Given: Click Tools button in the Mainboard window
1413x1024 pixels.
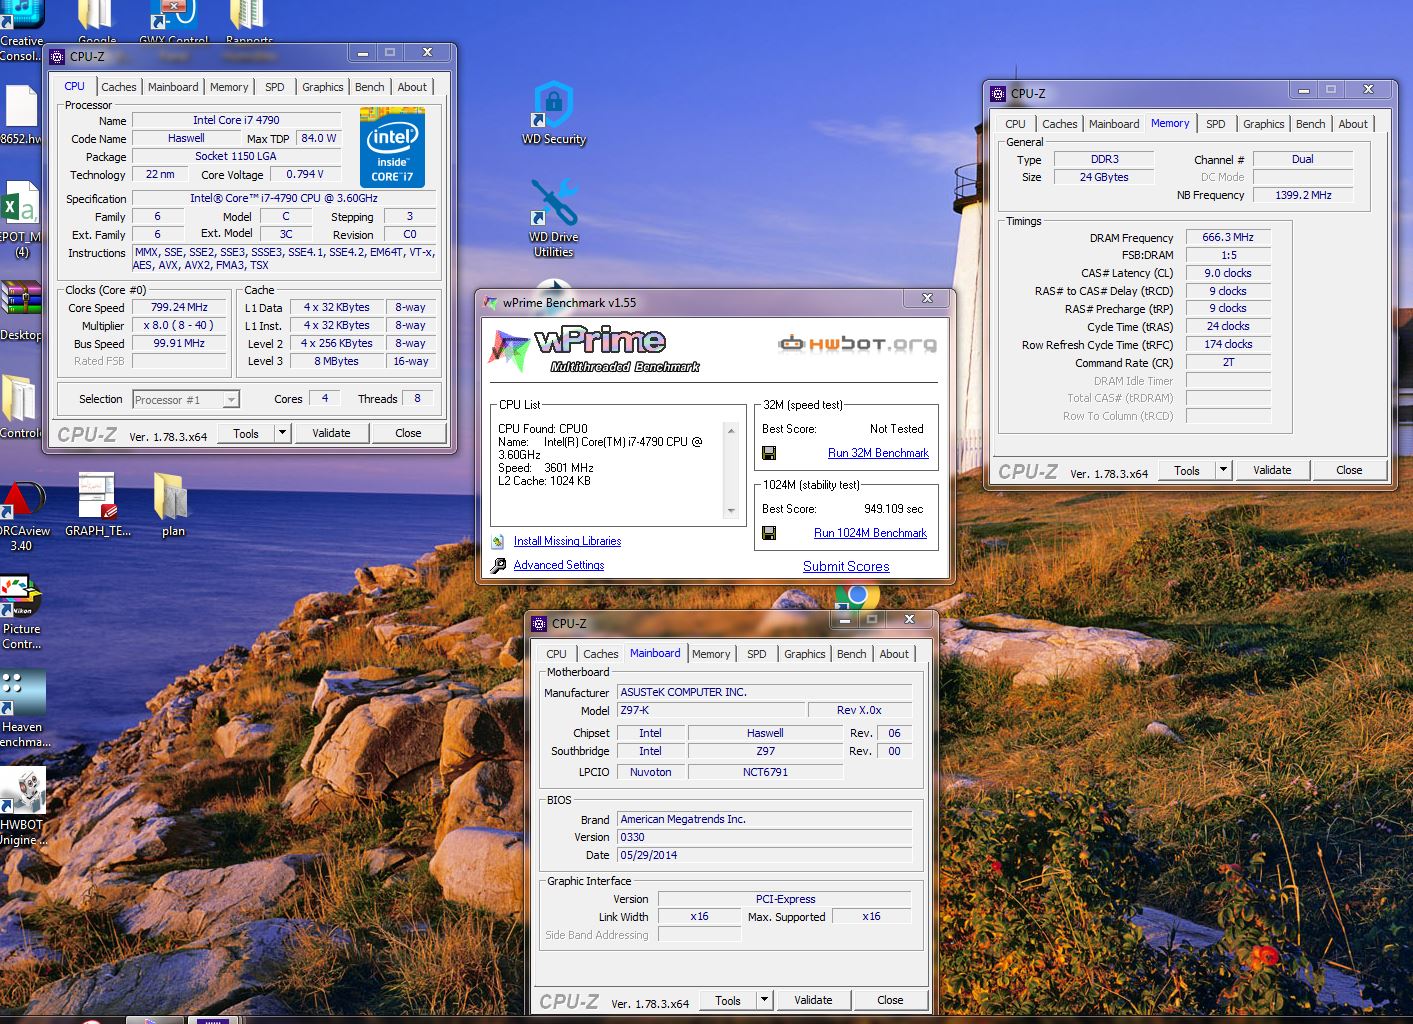Looking at the screenshot, I should (x=728, y=1000).
